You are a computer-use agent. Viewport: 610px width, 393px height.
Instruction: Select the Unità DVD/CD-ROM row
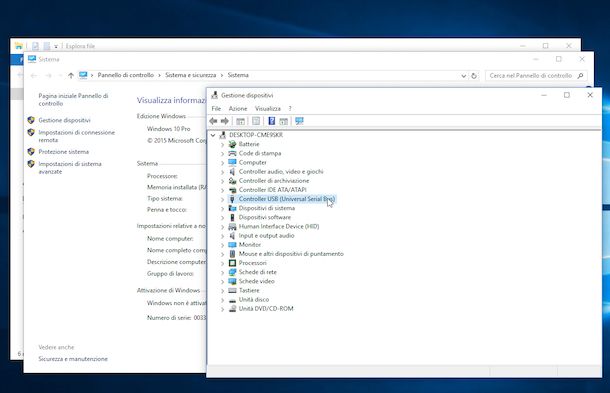pos(266,309)
